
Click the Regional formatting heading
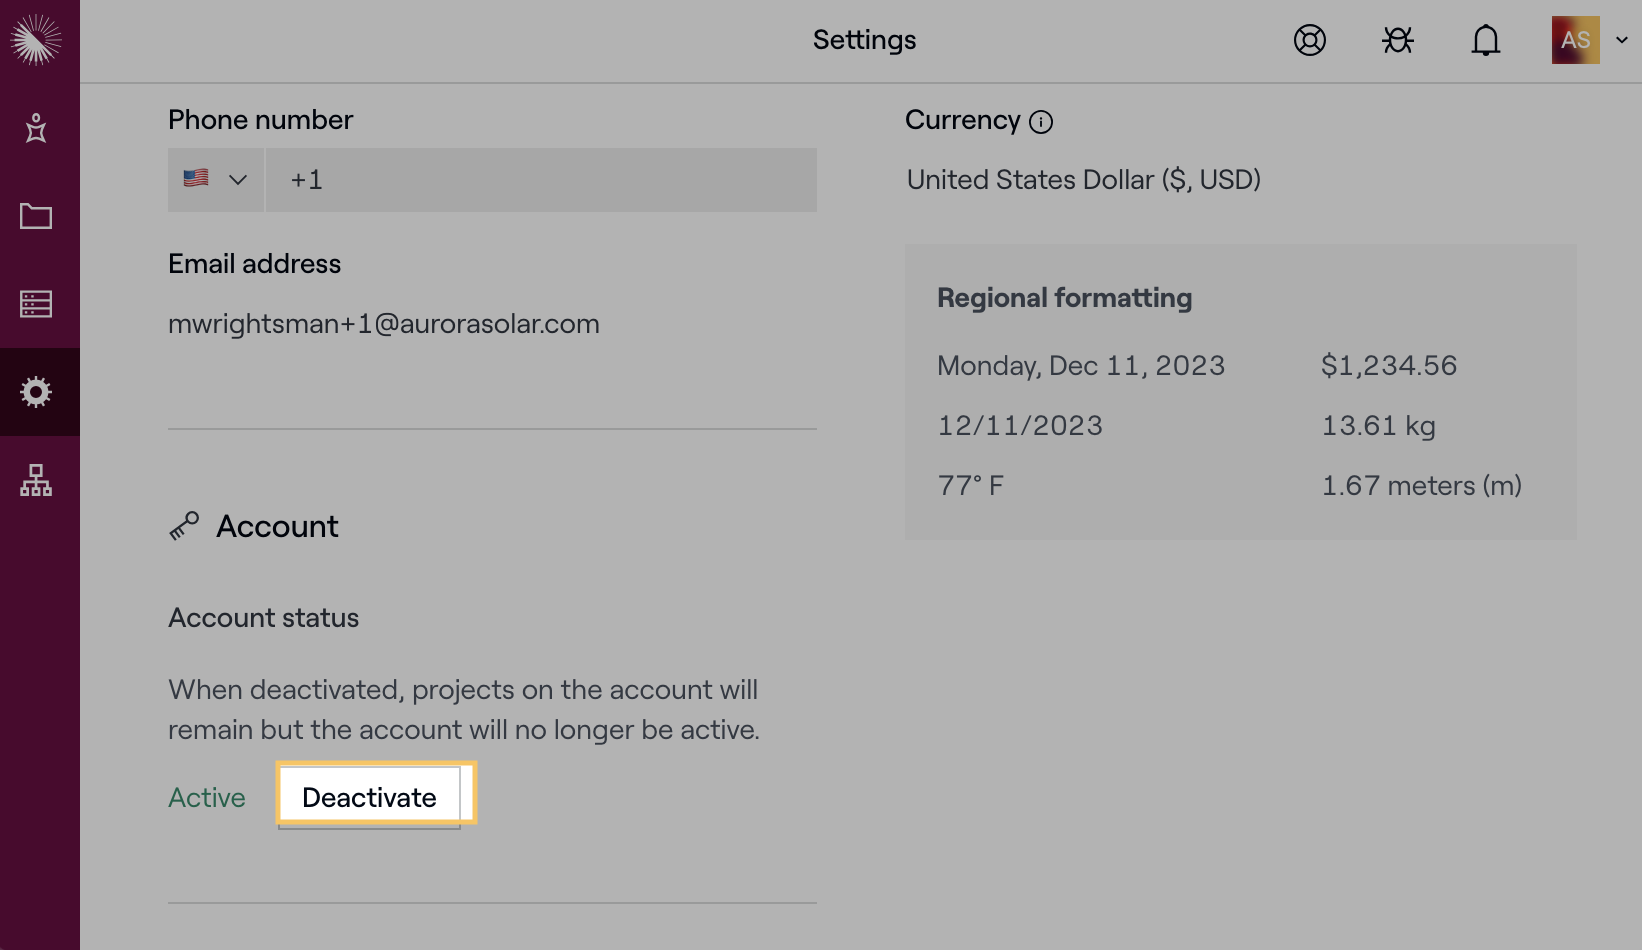click(x=1064, y=298)
